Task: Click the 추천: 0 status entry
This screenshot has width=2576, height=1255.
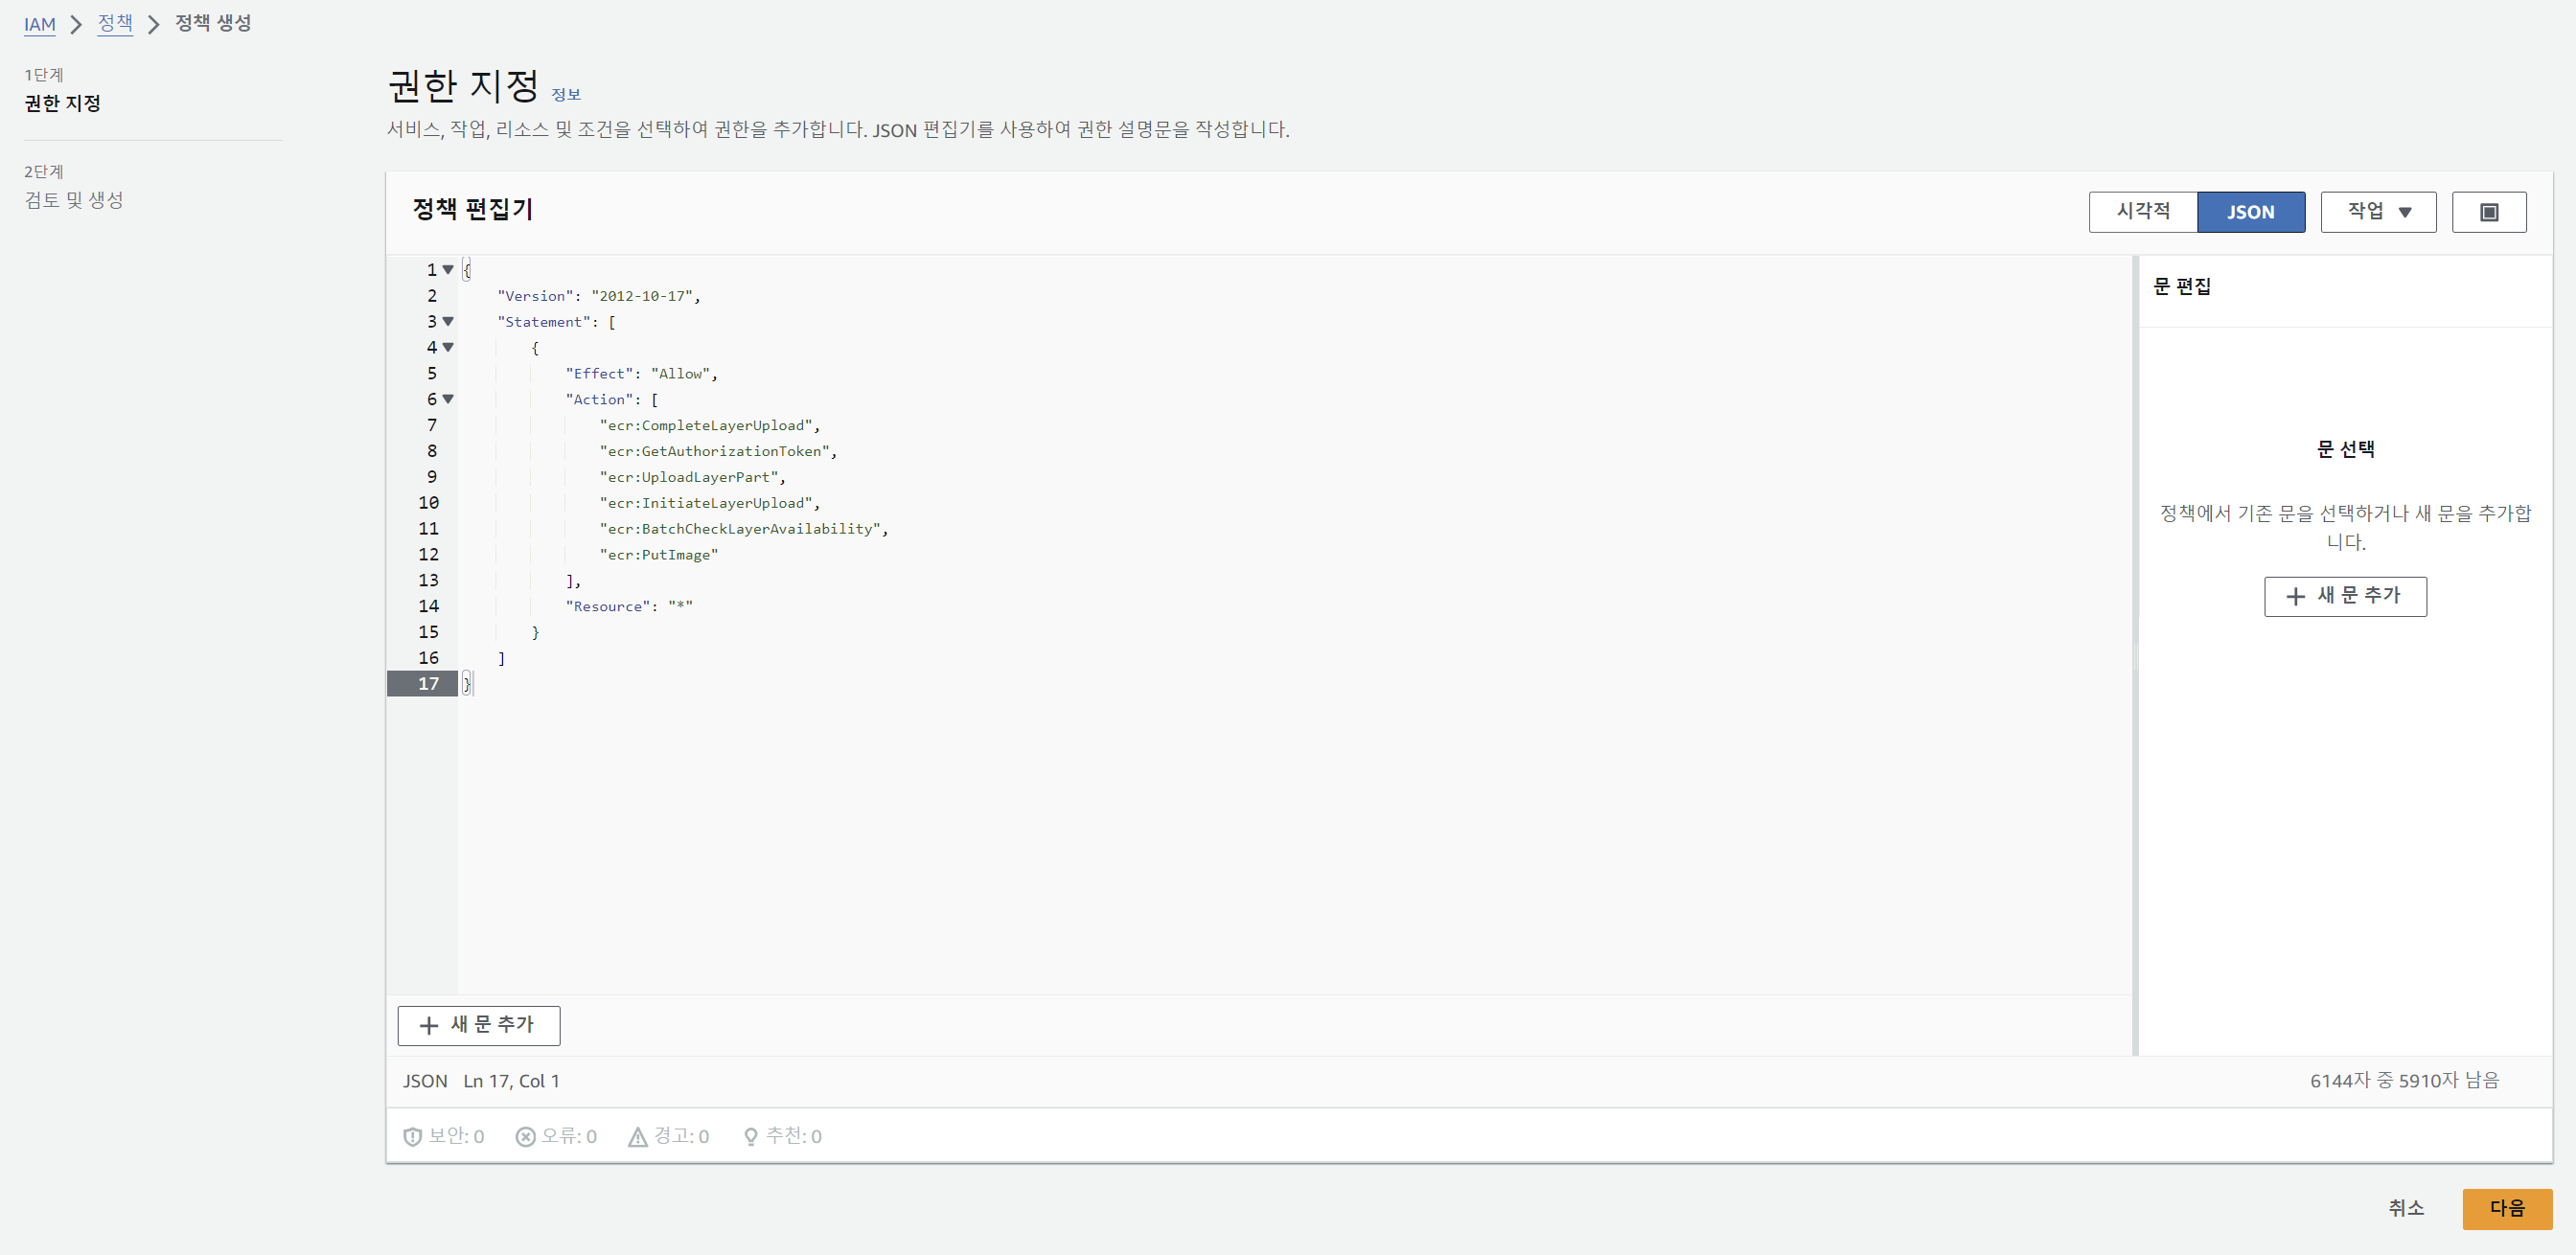Action: 782,1136
